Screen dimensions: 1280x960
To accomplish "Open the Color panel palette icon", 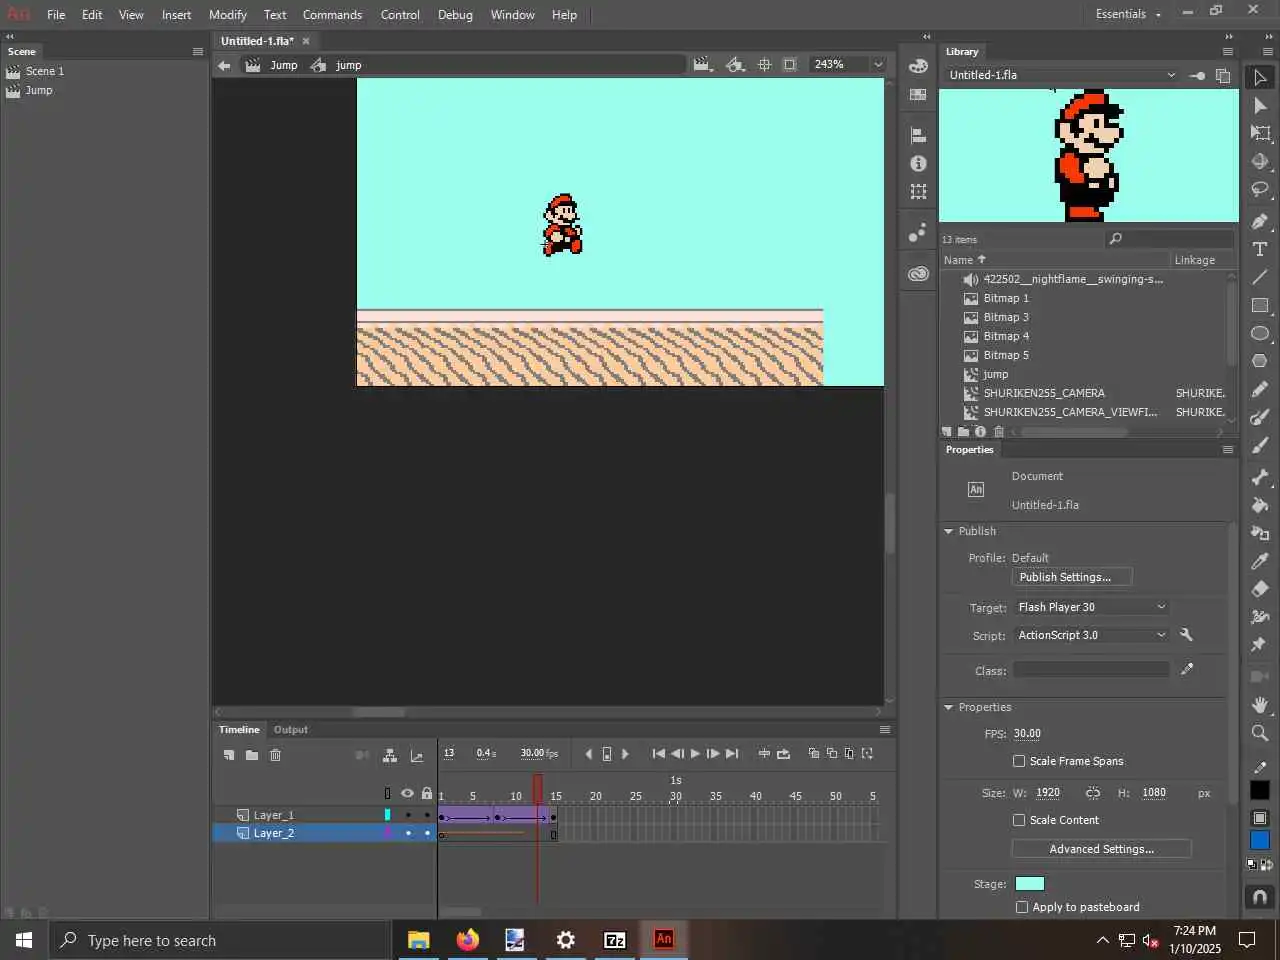I will tap(918, 66).
